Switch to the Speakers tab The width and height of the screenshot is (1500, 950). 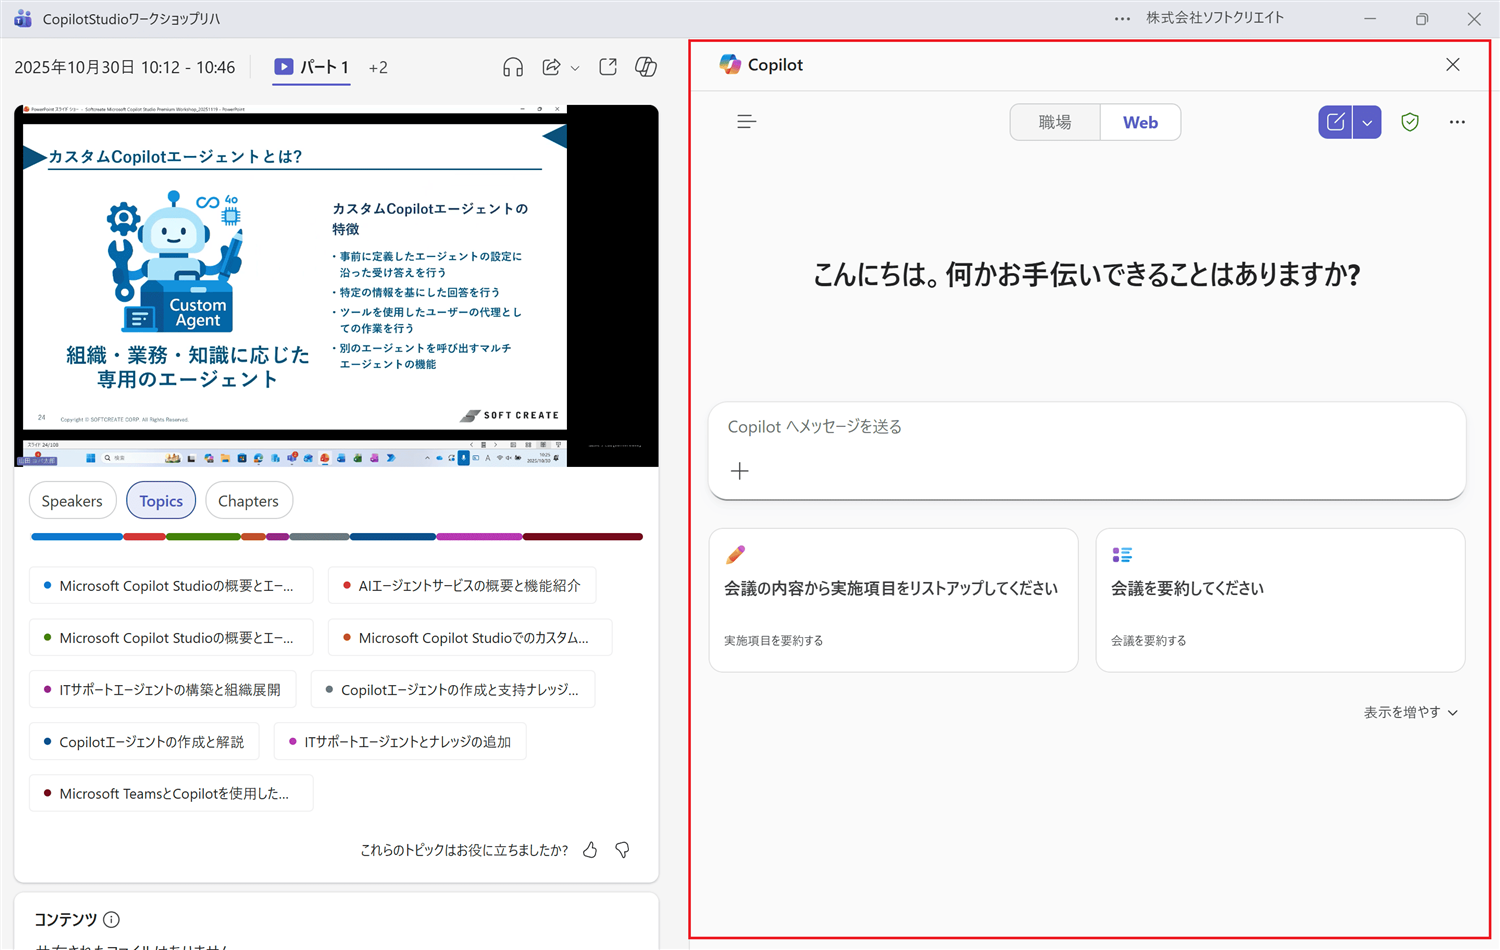pos(72,500)
